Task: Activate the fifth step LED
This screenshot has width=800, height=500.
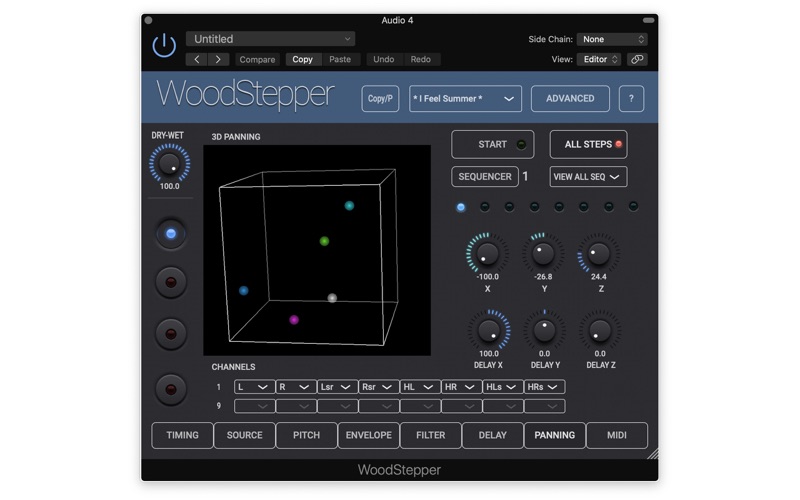Action: coord(559,207)
